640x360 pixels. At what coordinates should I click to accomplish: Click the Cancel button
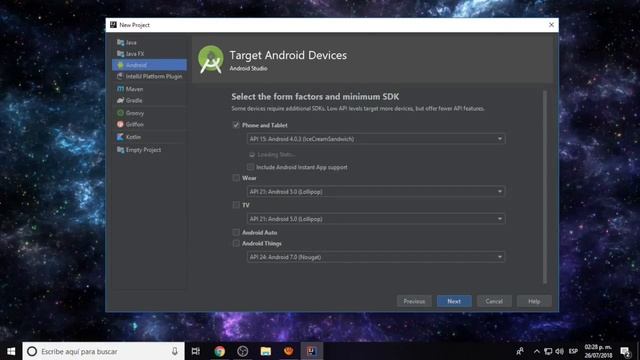(x=494, y=301)
